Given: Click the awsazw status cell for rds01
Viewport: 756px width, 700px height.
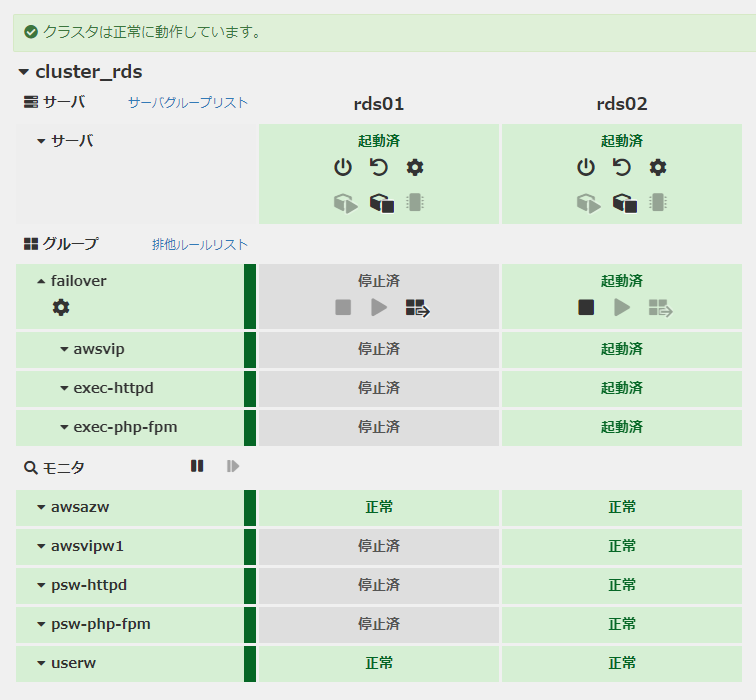Looking at the screenshot, I should click(x=379, y=507).
